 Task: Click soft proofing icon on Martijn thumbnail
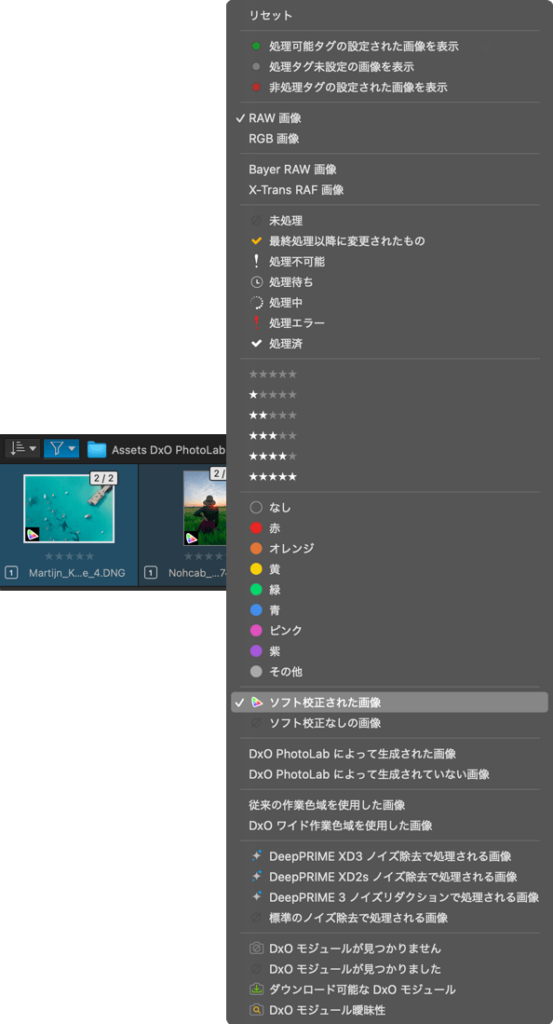coord(32,535)
